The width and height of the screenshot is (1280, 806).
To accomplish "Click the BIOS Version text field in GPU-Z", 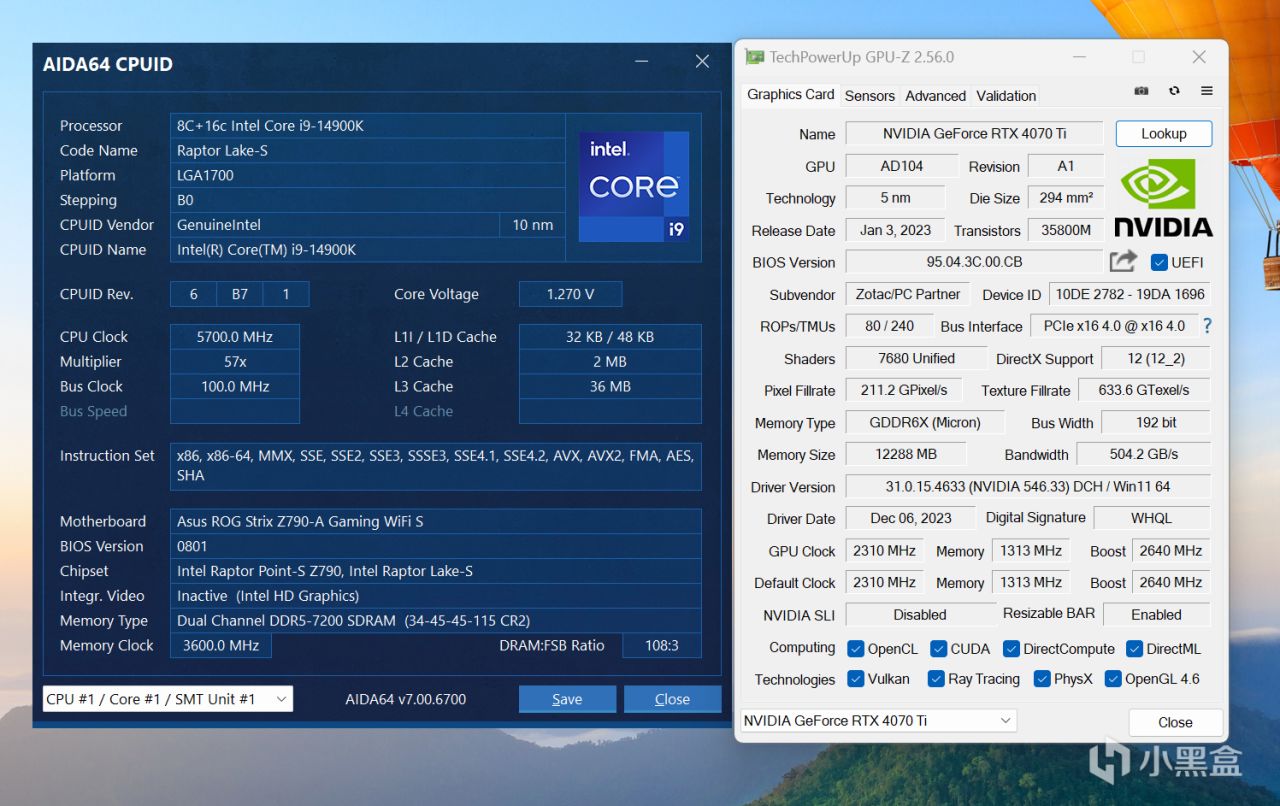I will pos(975,261).
